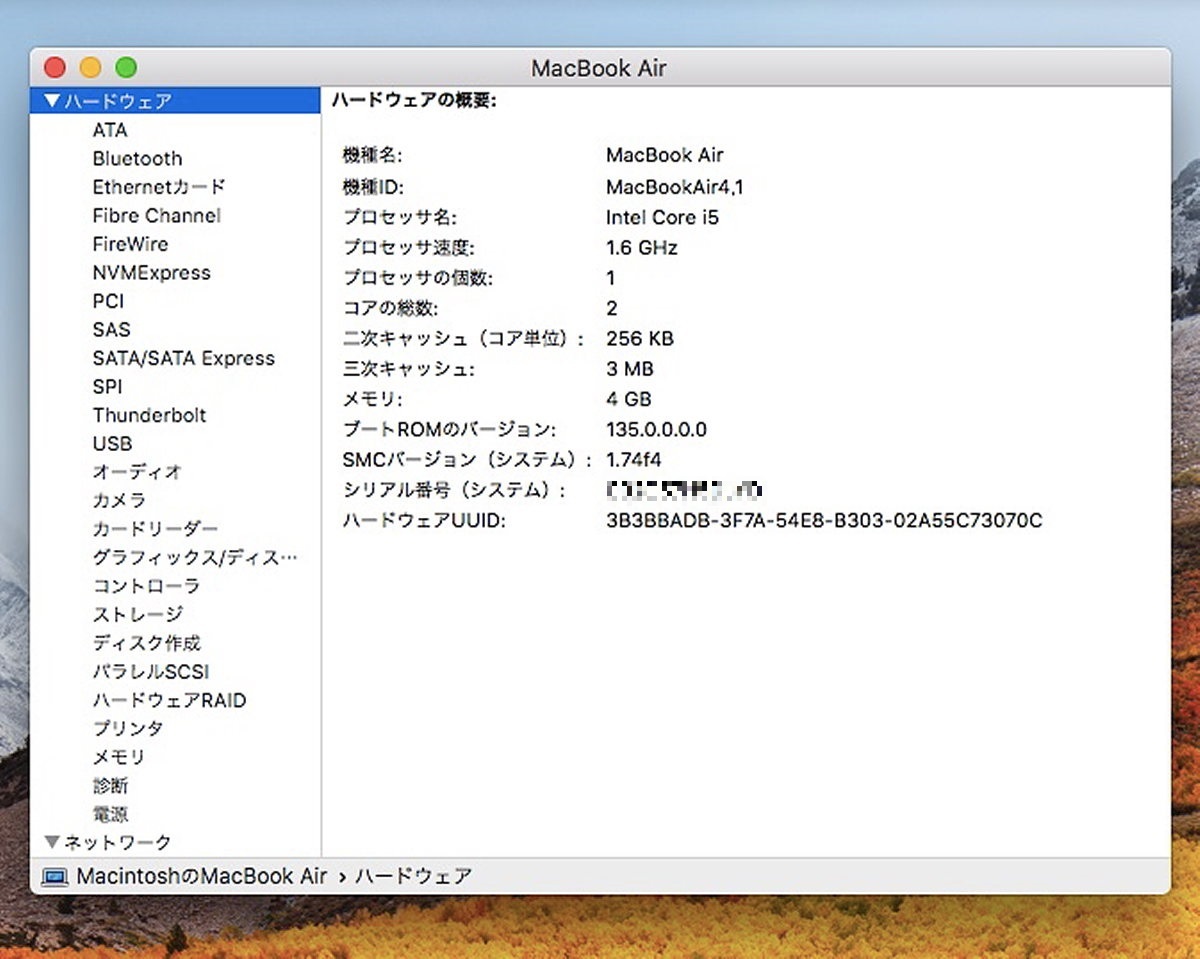Select 電源 in the sidebar
1200x959 pixels.
click(110, 814)
